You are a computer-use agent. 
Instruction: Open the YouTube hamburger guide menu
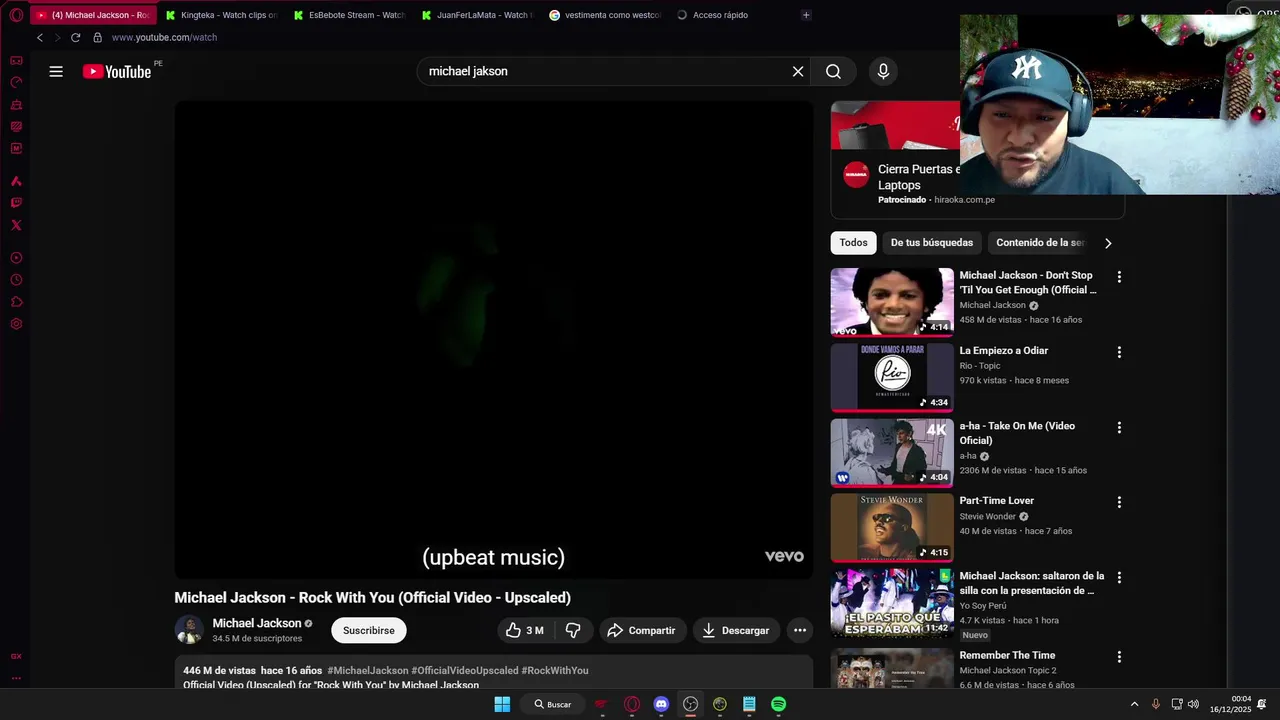pos(56,71)
